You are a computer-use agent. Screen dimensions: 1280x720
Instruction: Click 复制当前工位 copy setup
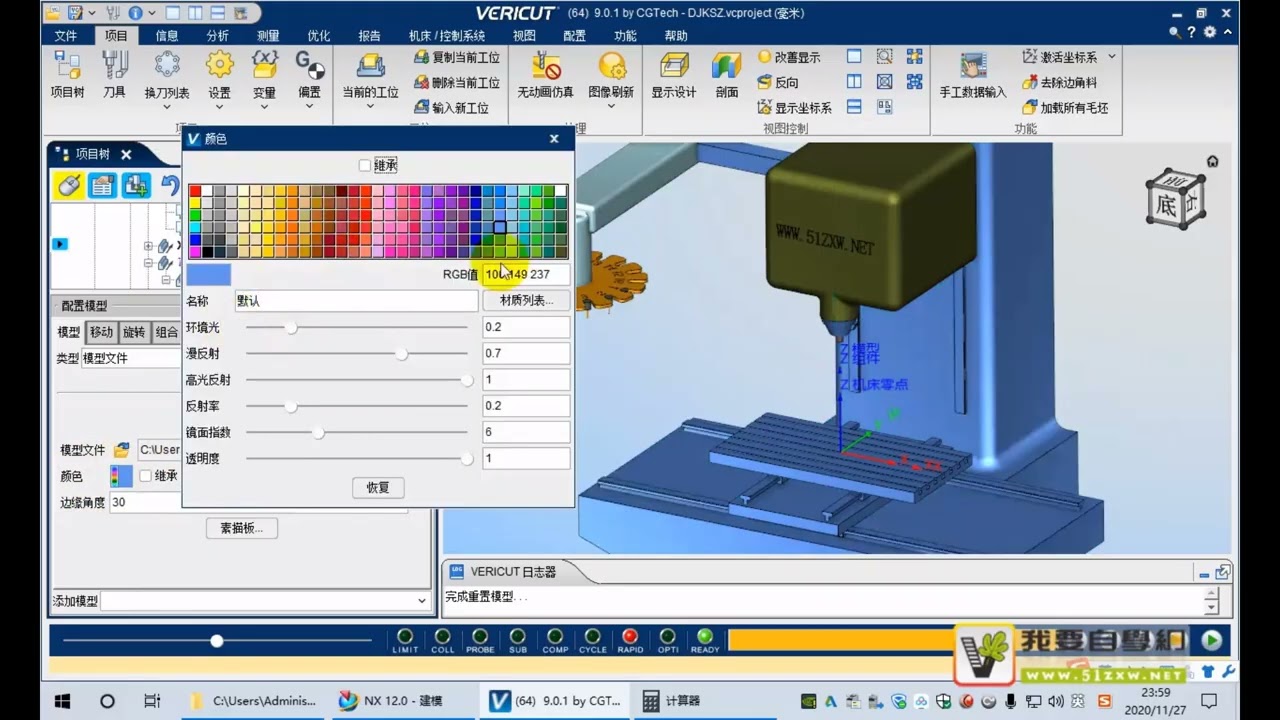pos(457,58)
